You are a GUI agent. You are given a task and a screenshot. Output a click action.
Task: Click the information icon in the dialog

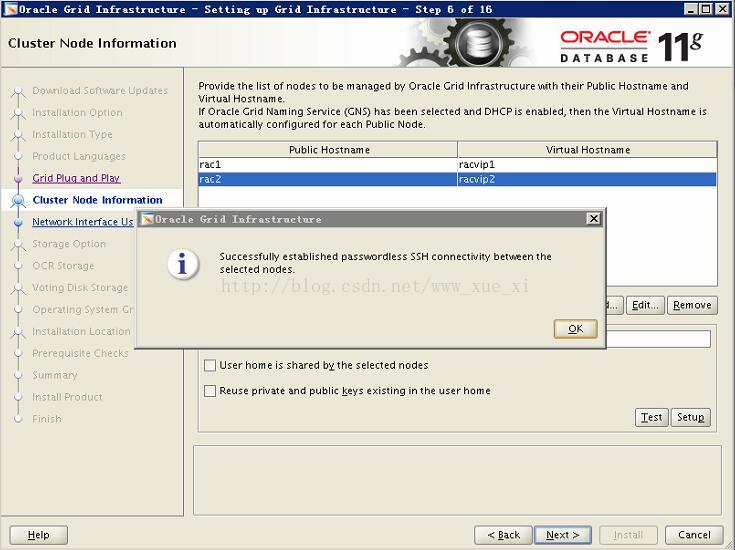tap(183, 264)
